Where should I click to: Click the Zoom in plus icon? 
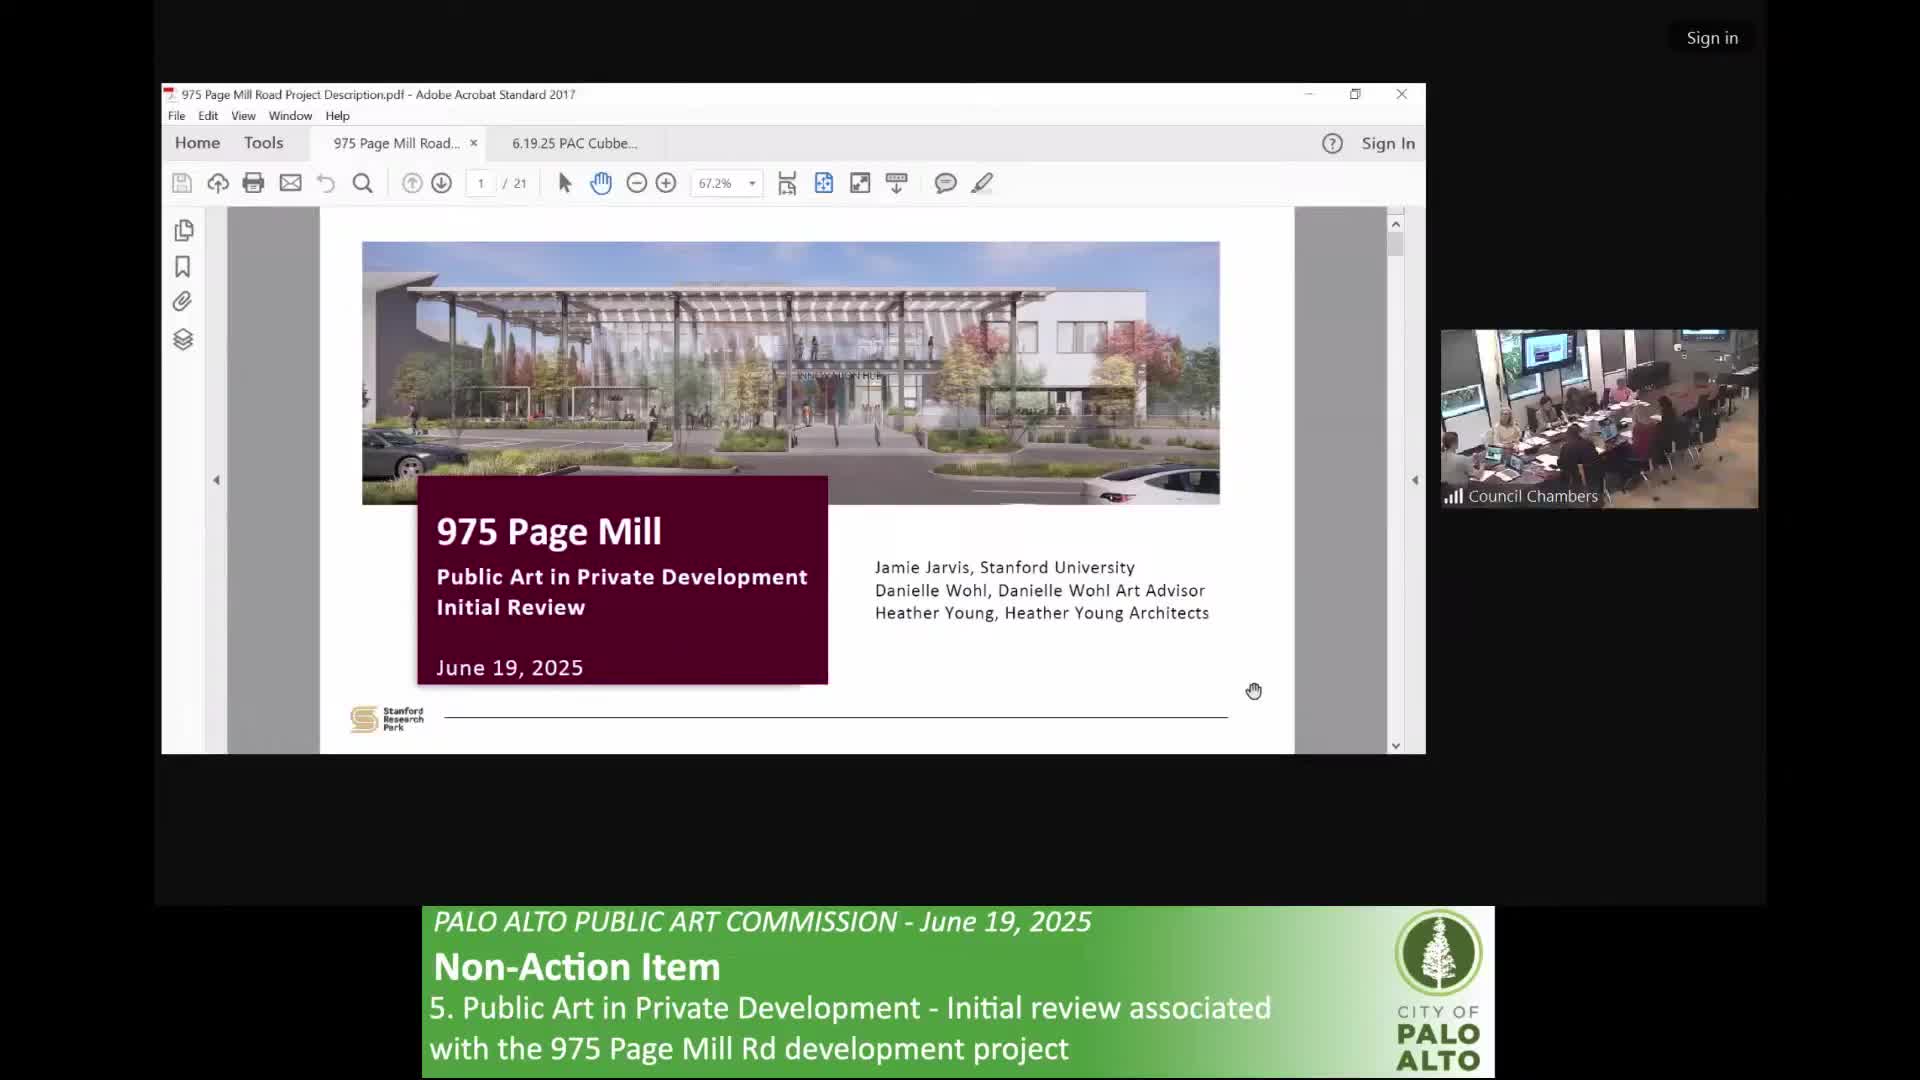[x=666, y=183]
